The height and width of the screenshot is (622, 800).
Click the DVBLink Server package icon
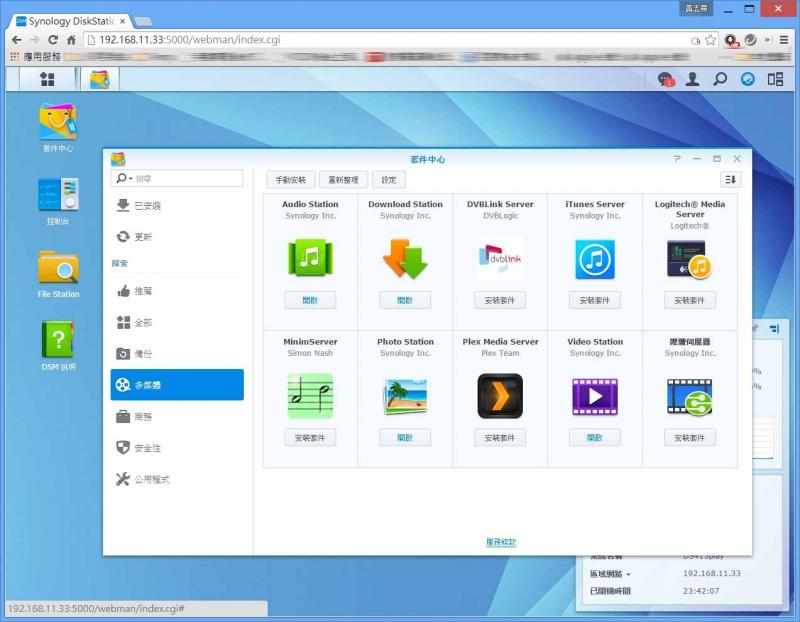tap(500, 258)
